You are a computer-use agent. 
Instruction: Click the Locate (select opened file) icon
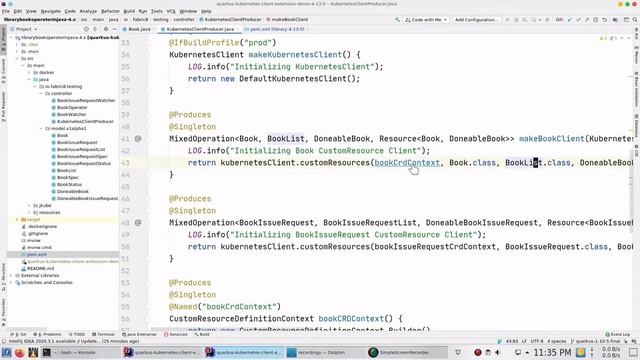pyautogui.click(x=86, y=29)
